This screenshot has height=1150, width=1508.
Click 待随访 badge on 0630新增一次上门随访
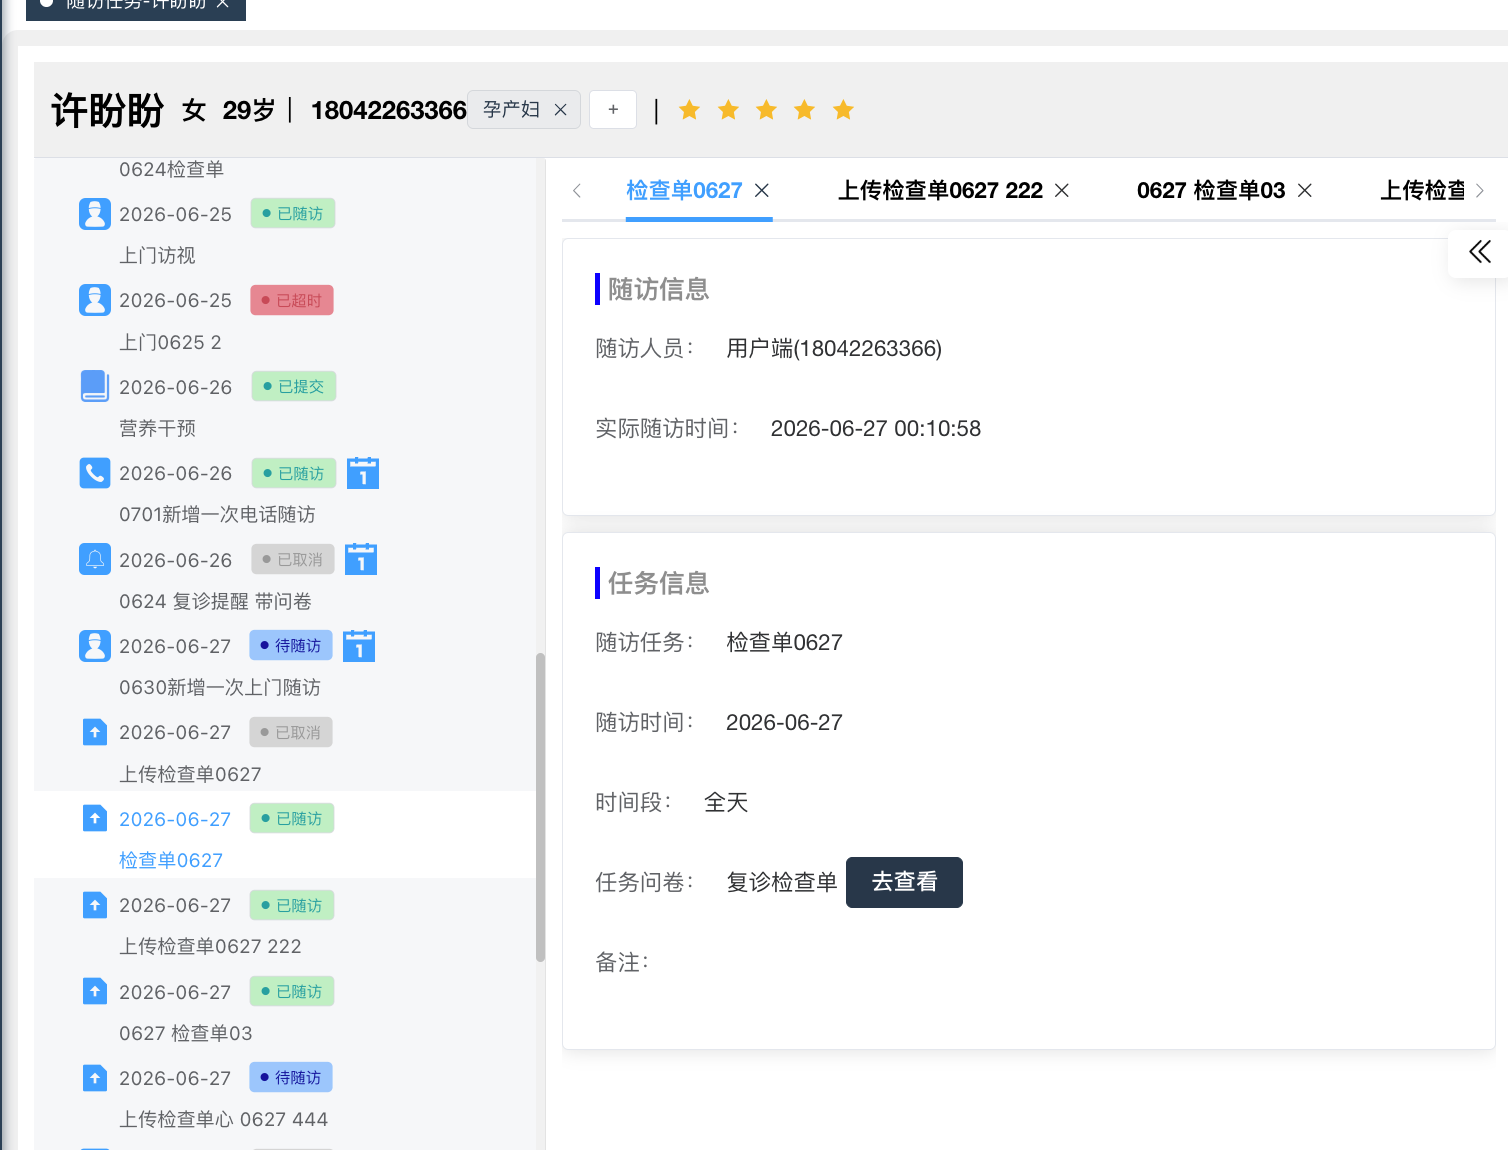tap(291, 646)
